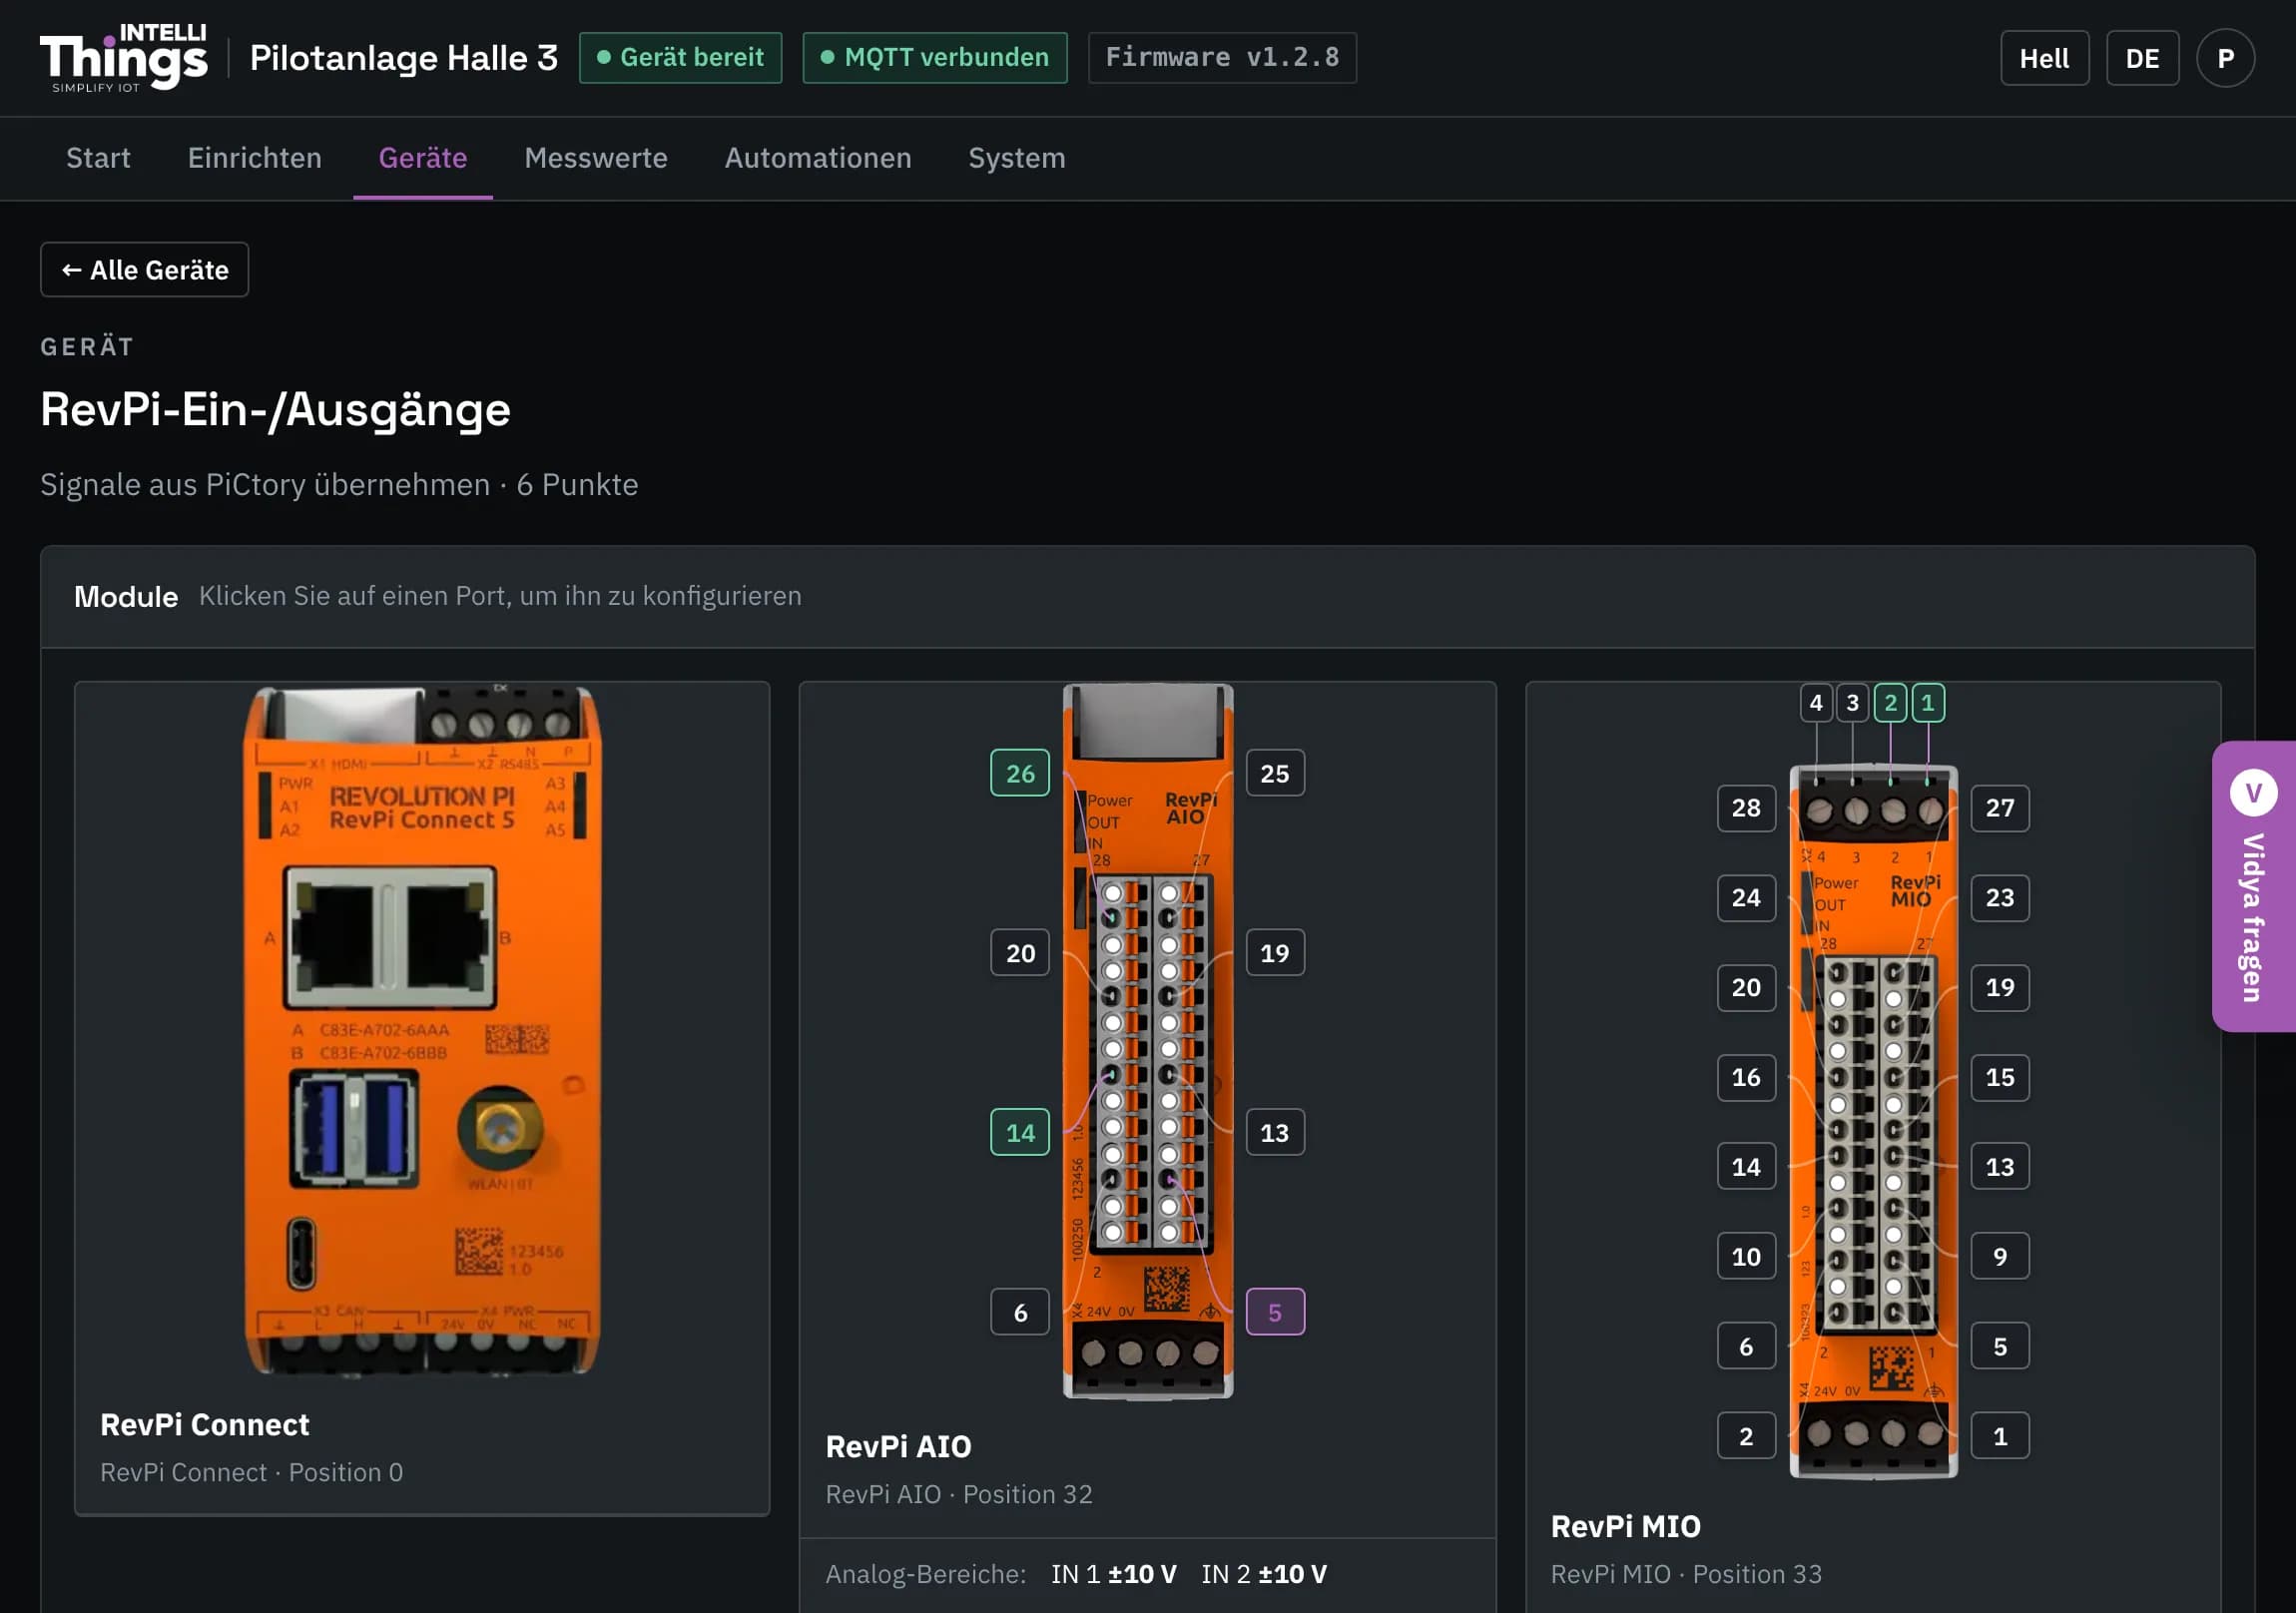
Task: Choose port 20 on the RevPi MIO
Action: coord(1746,987)
